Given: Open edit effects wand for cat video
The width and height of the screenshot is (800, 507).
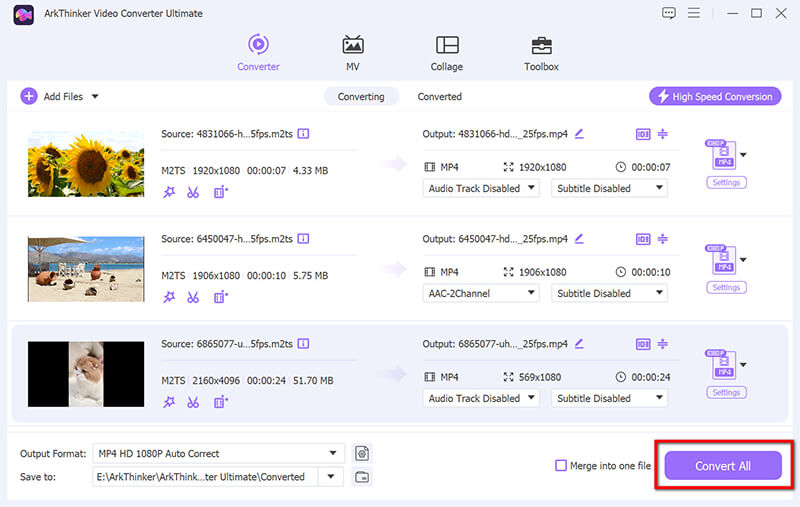Looking at the screenshot, I should [x=169, y=402].
